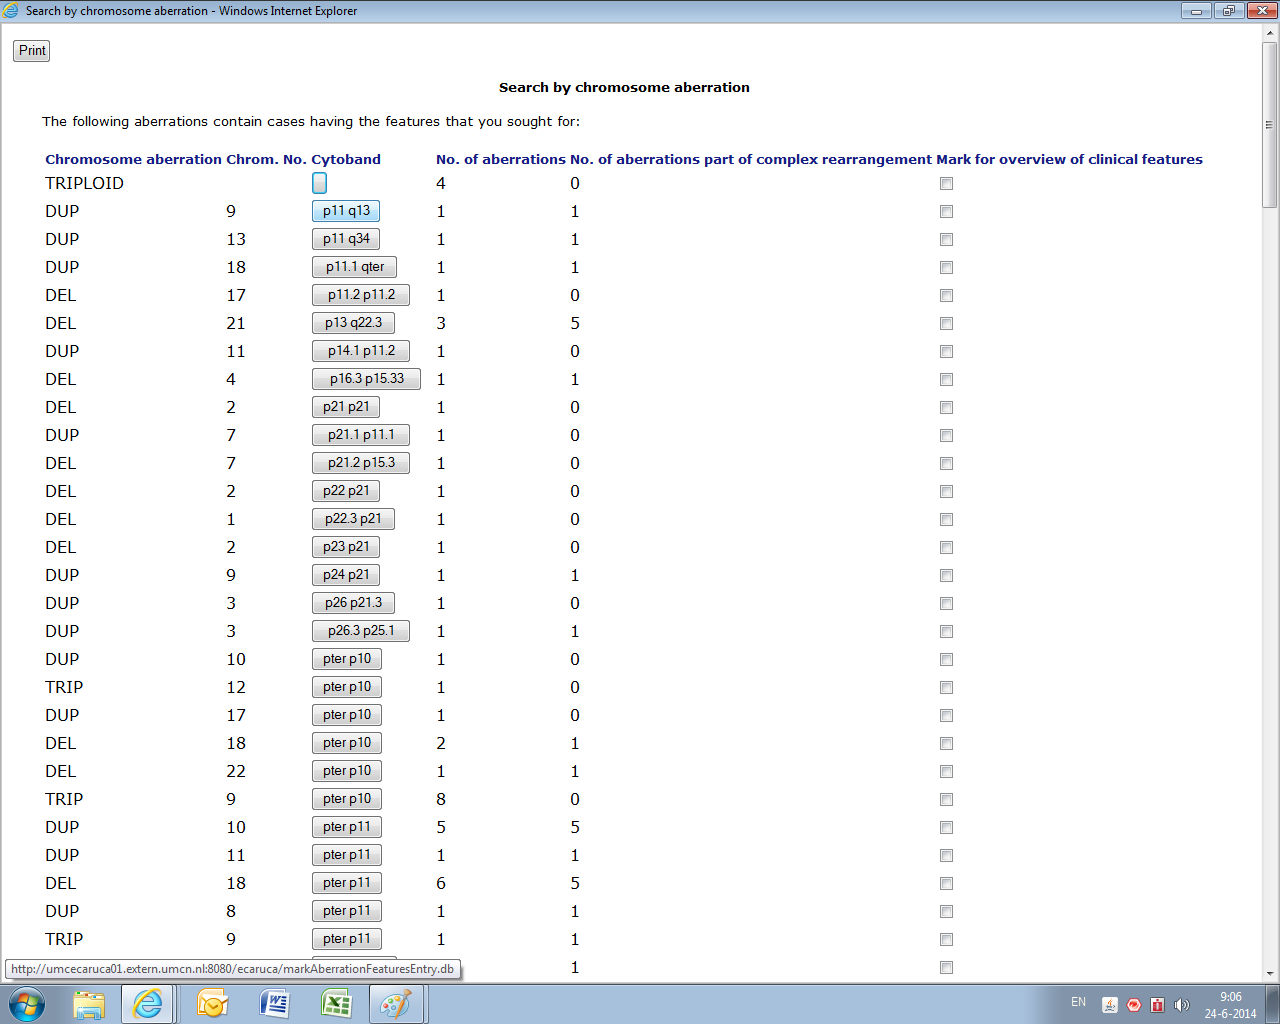Select the p21.2 p15.3 cytoband button
Viewport: 1280px width, 1024px height.
click(x=361, y=463)
